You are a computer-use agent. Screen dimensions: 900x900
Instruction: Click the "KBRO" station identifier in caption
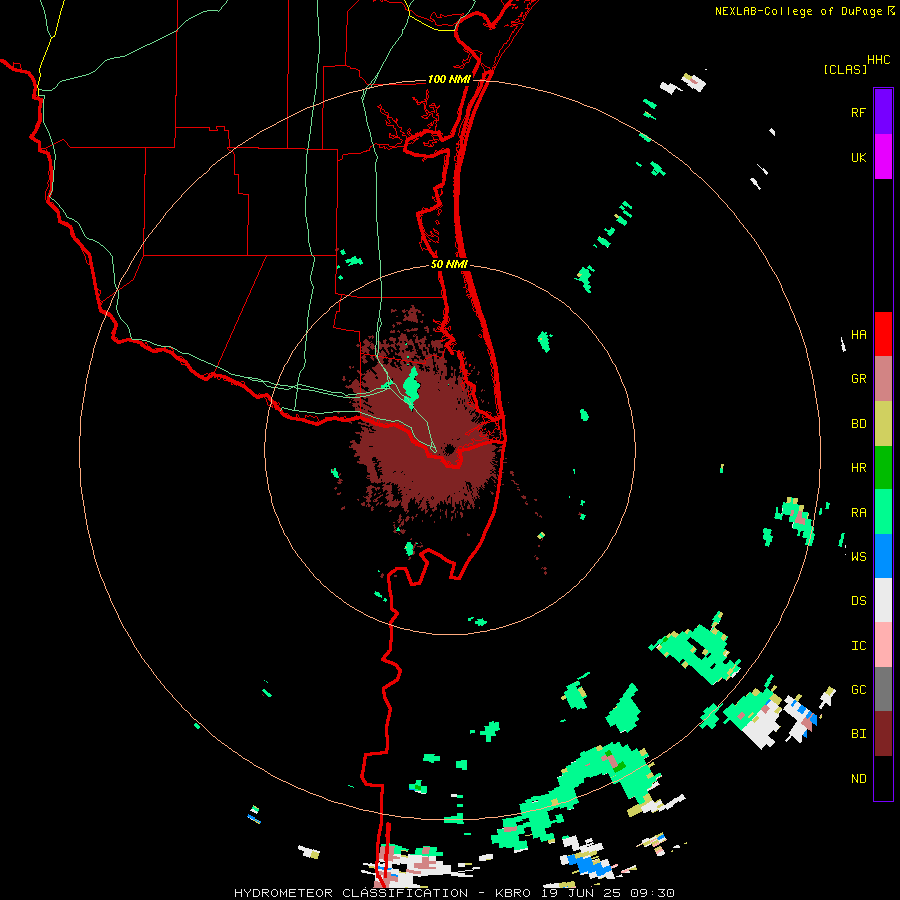click(512, 893)
